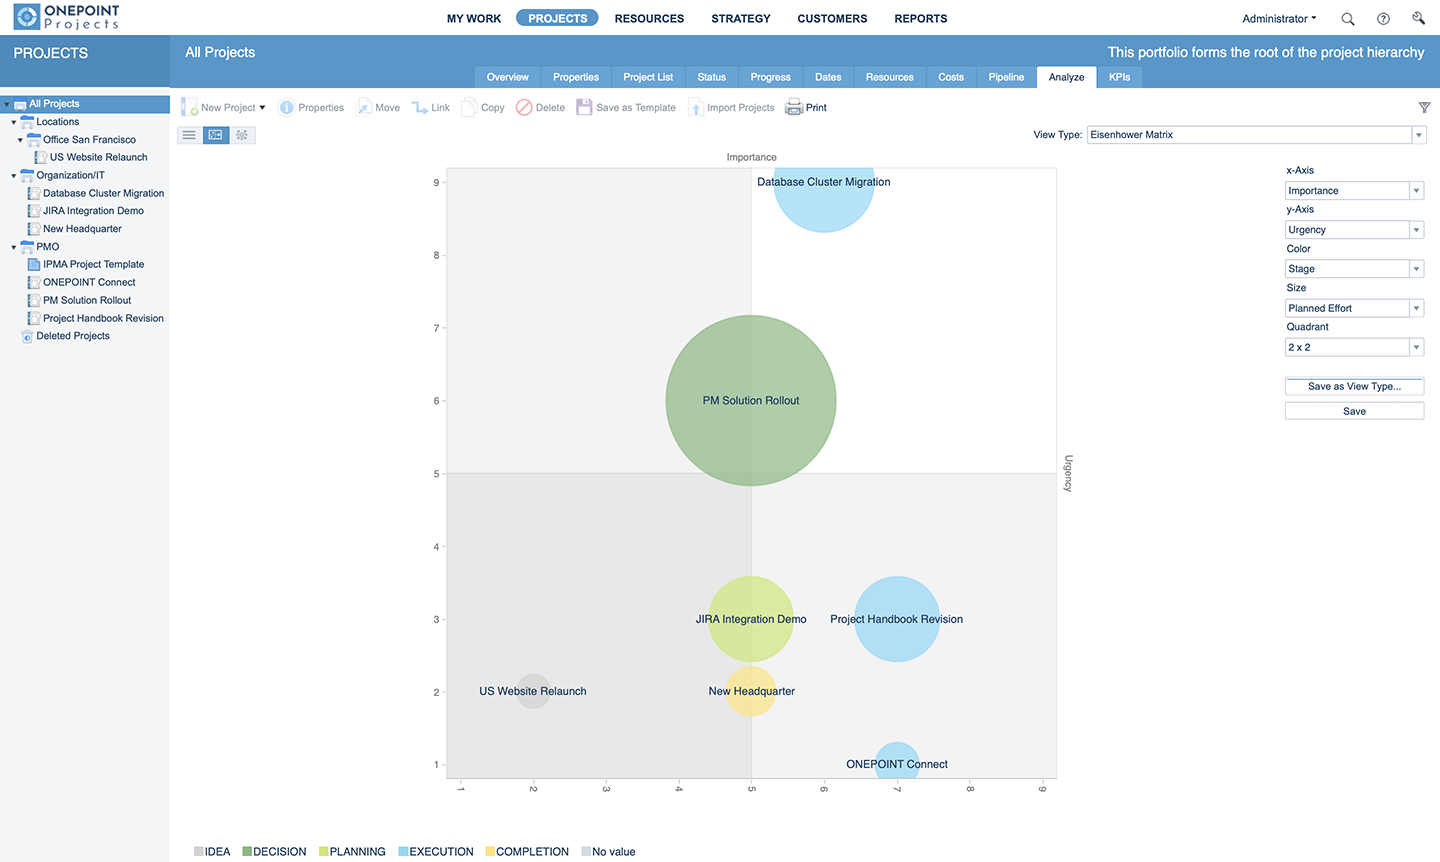This screenshot has height=862, width=1440.
Task: Select the Save as Template icon
Action: click(x=583, y=107)
